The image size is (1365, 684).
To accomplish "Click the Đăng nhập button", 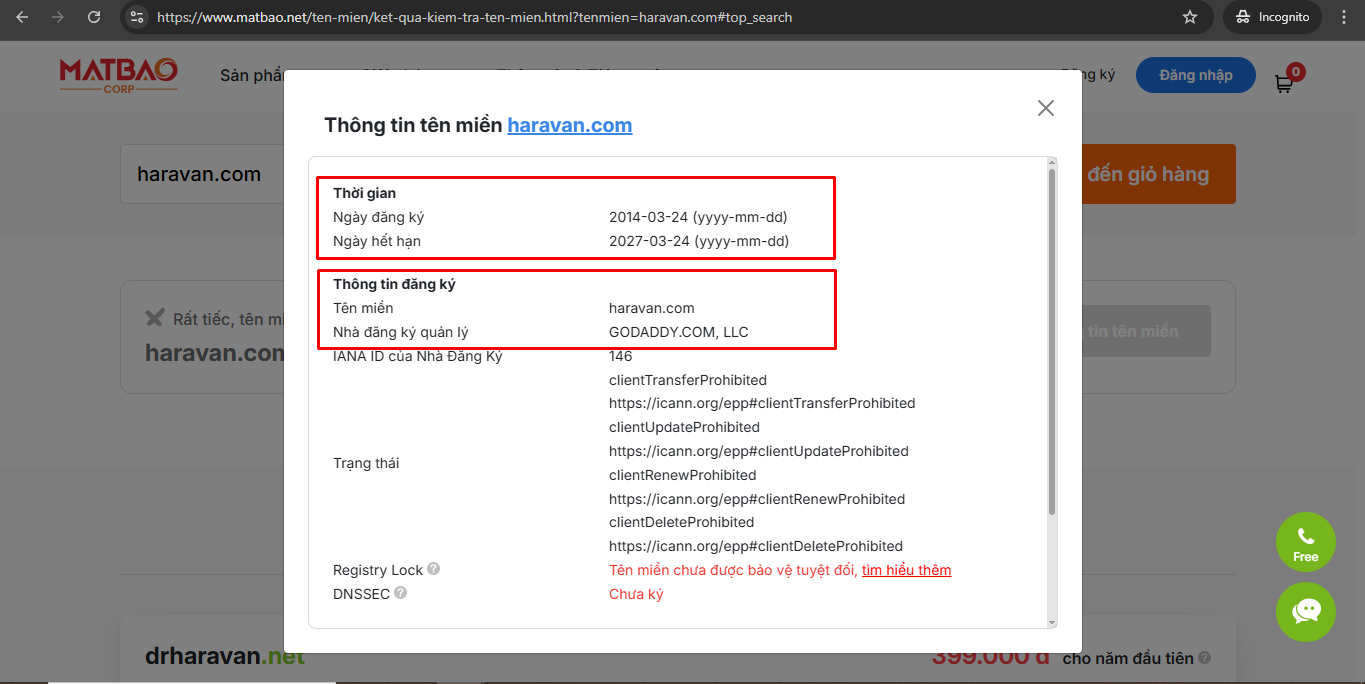I will (x=1196, y=75).
